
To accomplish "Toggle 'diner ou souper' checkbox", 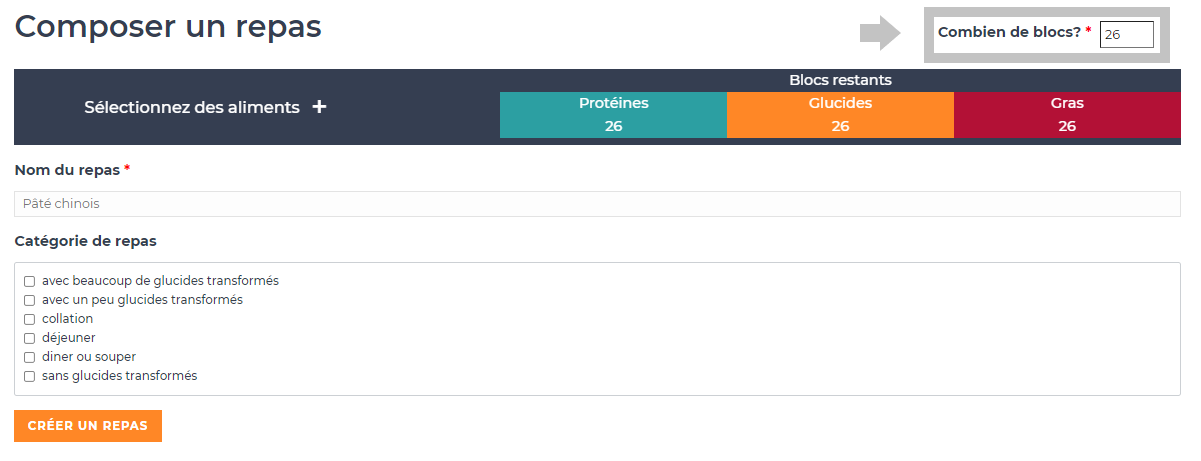I will [30, 357].
